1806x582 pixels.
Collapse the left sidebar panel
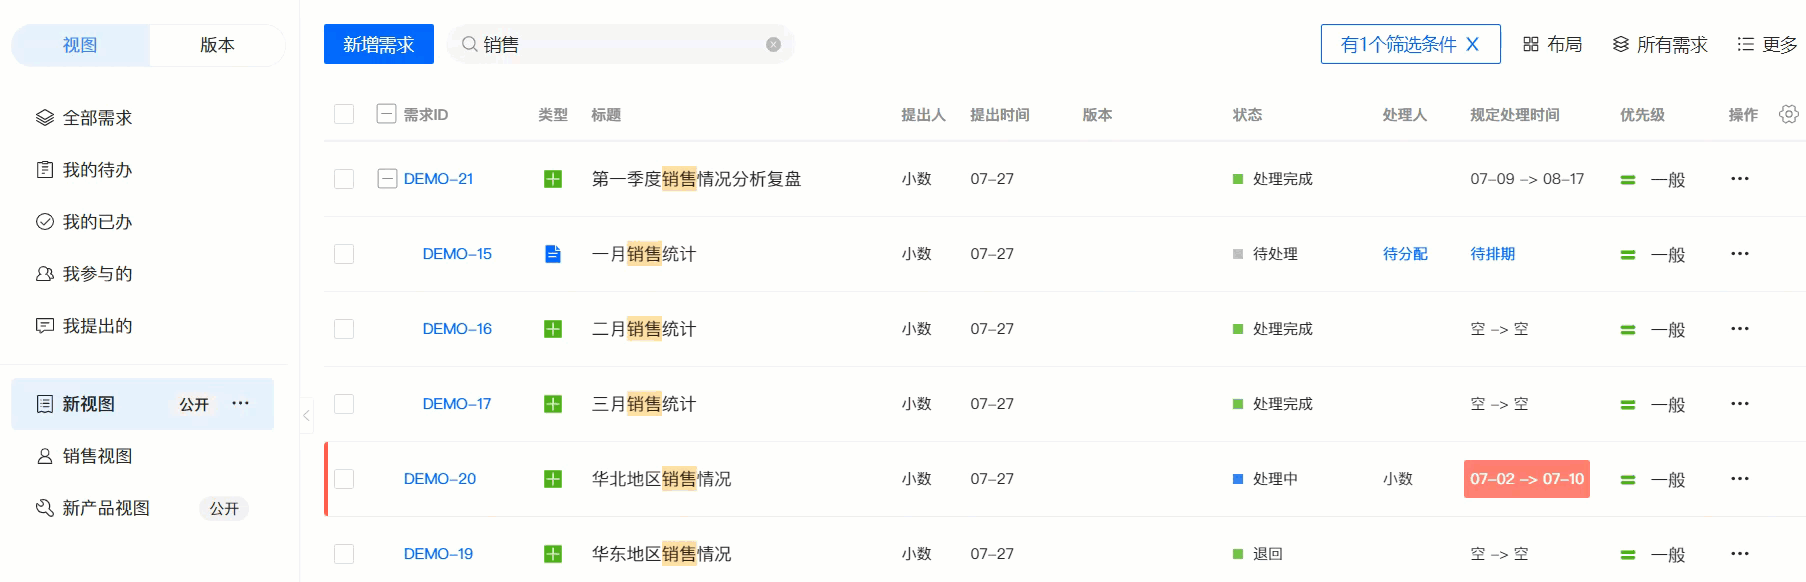click(x=306, y=415)
